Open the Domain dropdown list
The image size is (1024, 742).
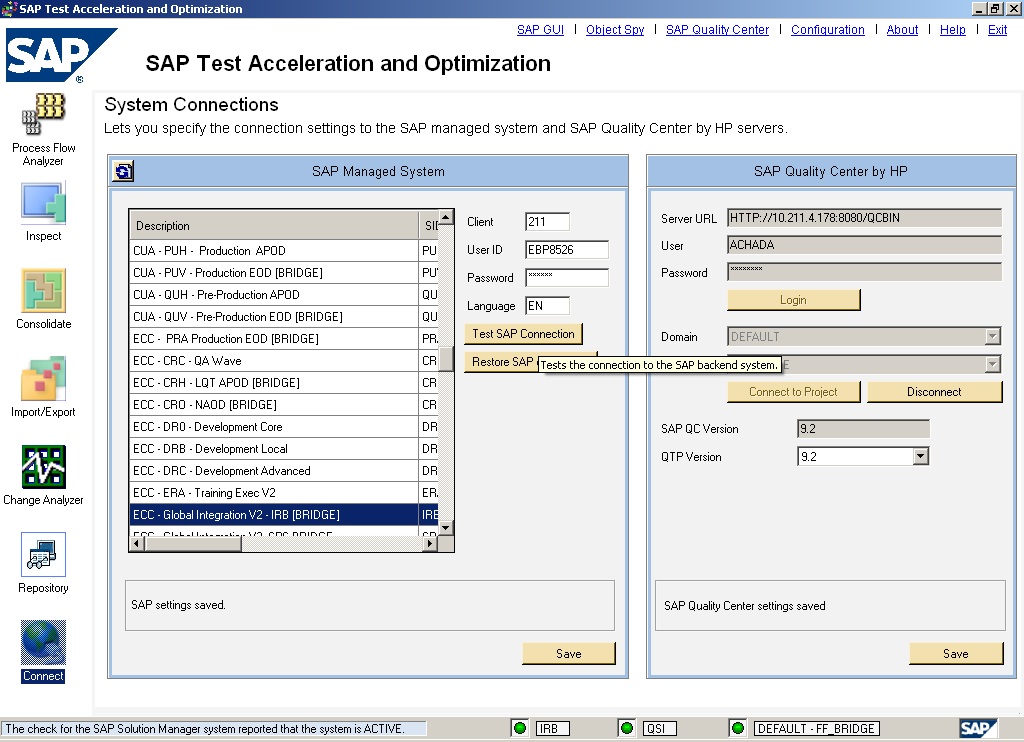click(992, 337)
